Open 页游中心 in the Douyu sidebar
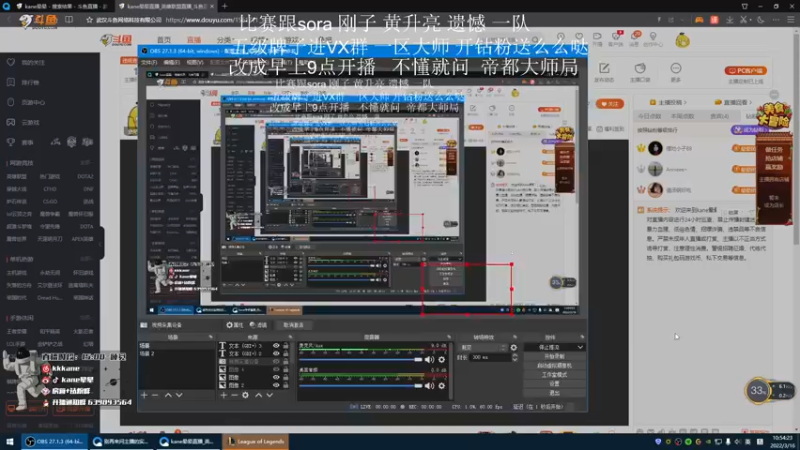Image resolution: width=800 pixels, height=450 pixels. [x=33, y=103]
